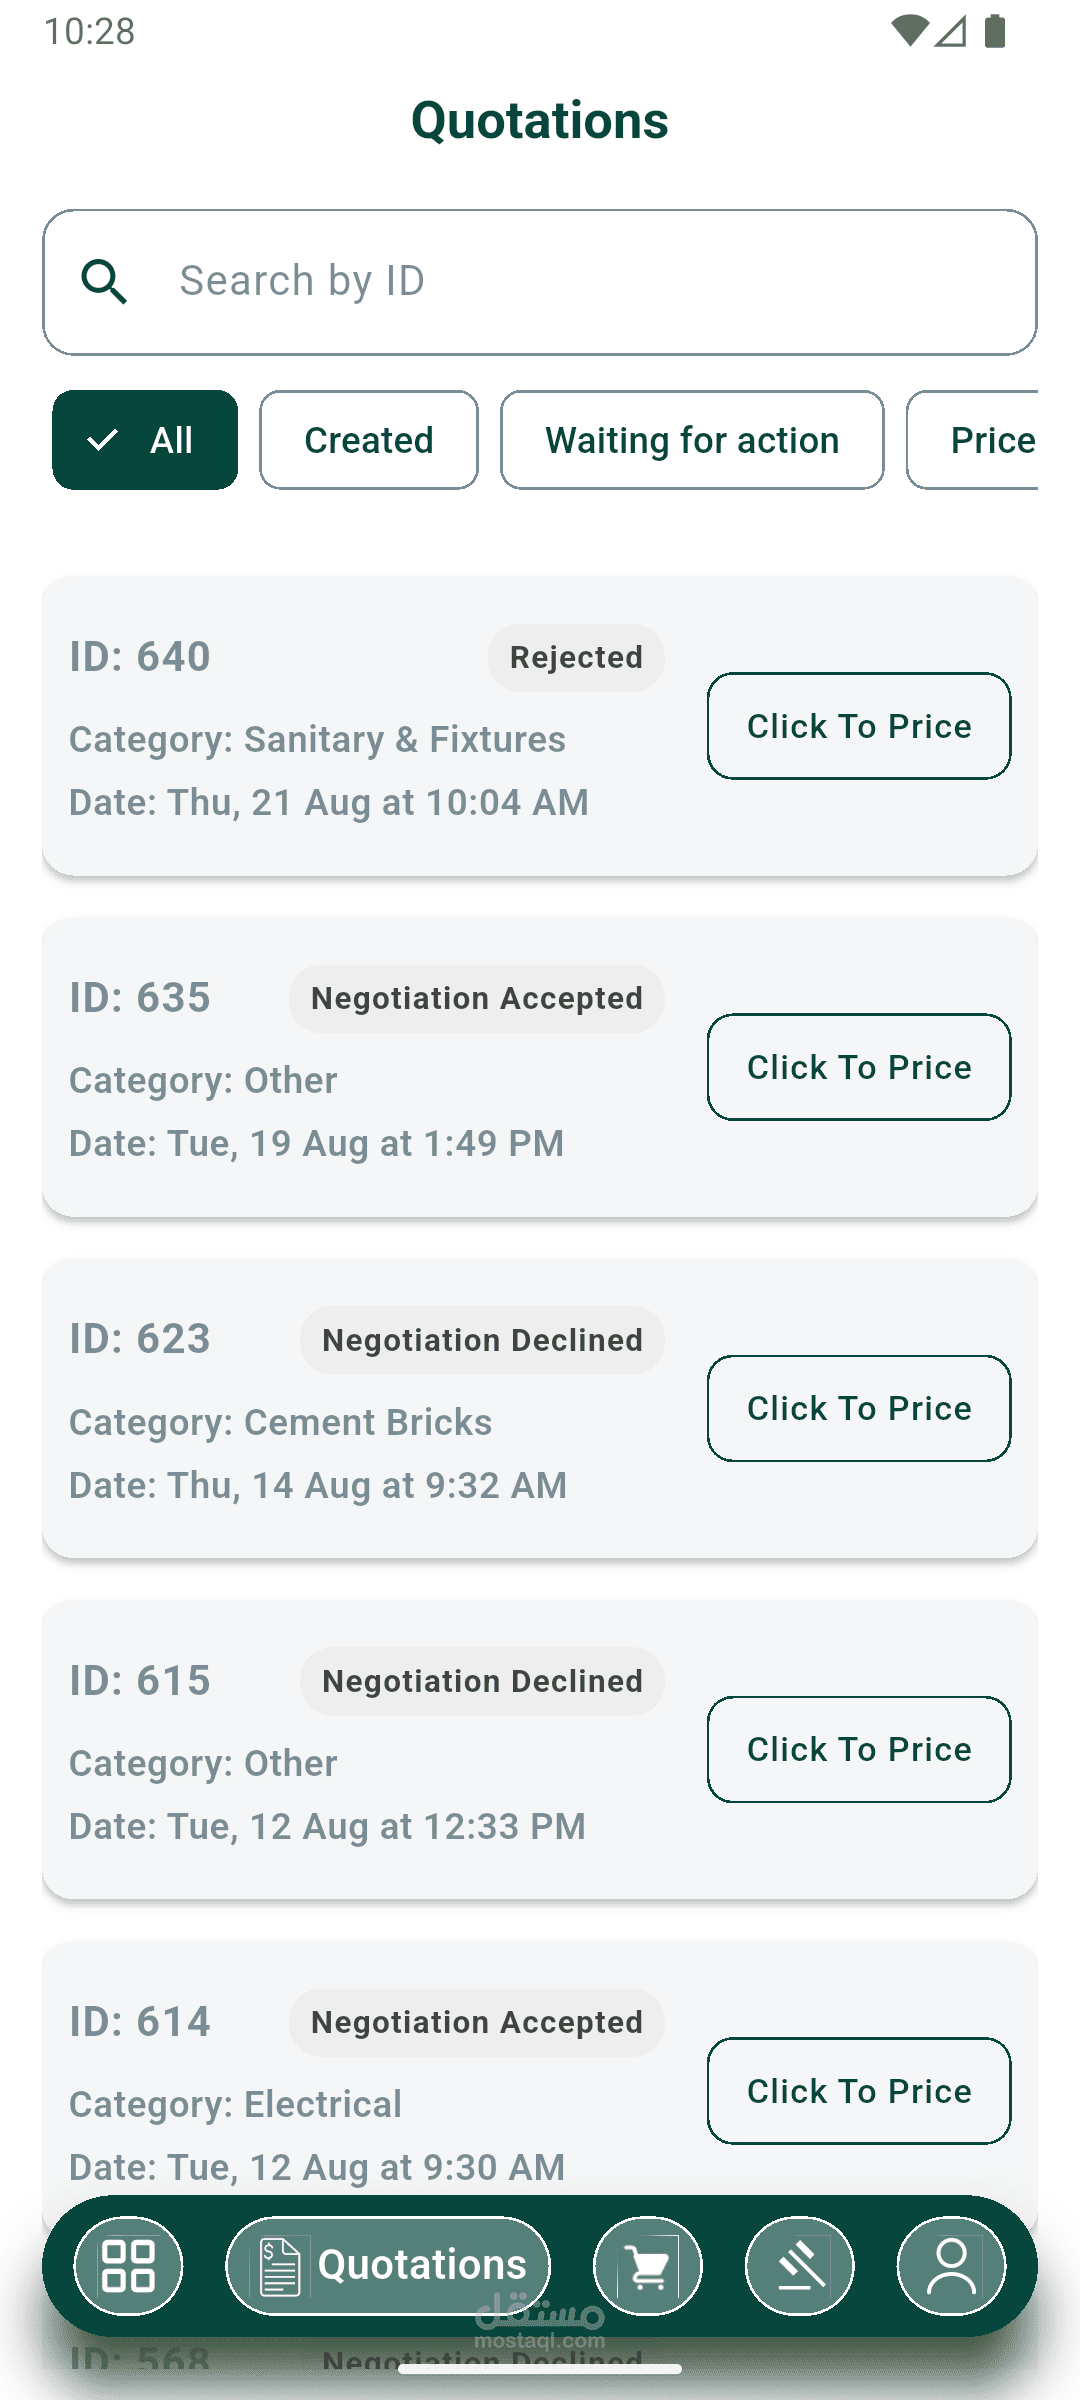Filter by Waiting for action status

pos(692,440)
